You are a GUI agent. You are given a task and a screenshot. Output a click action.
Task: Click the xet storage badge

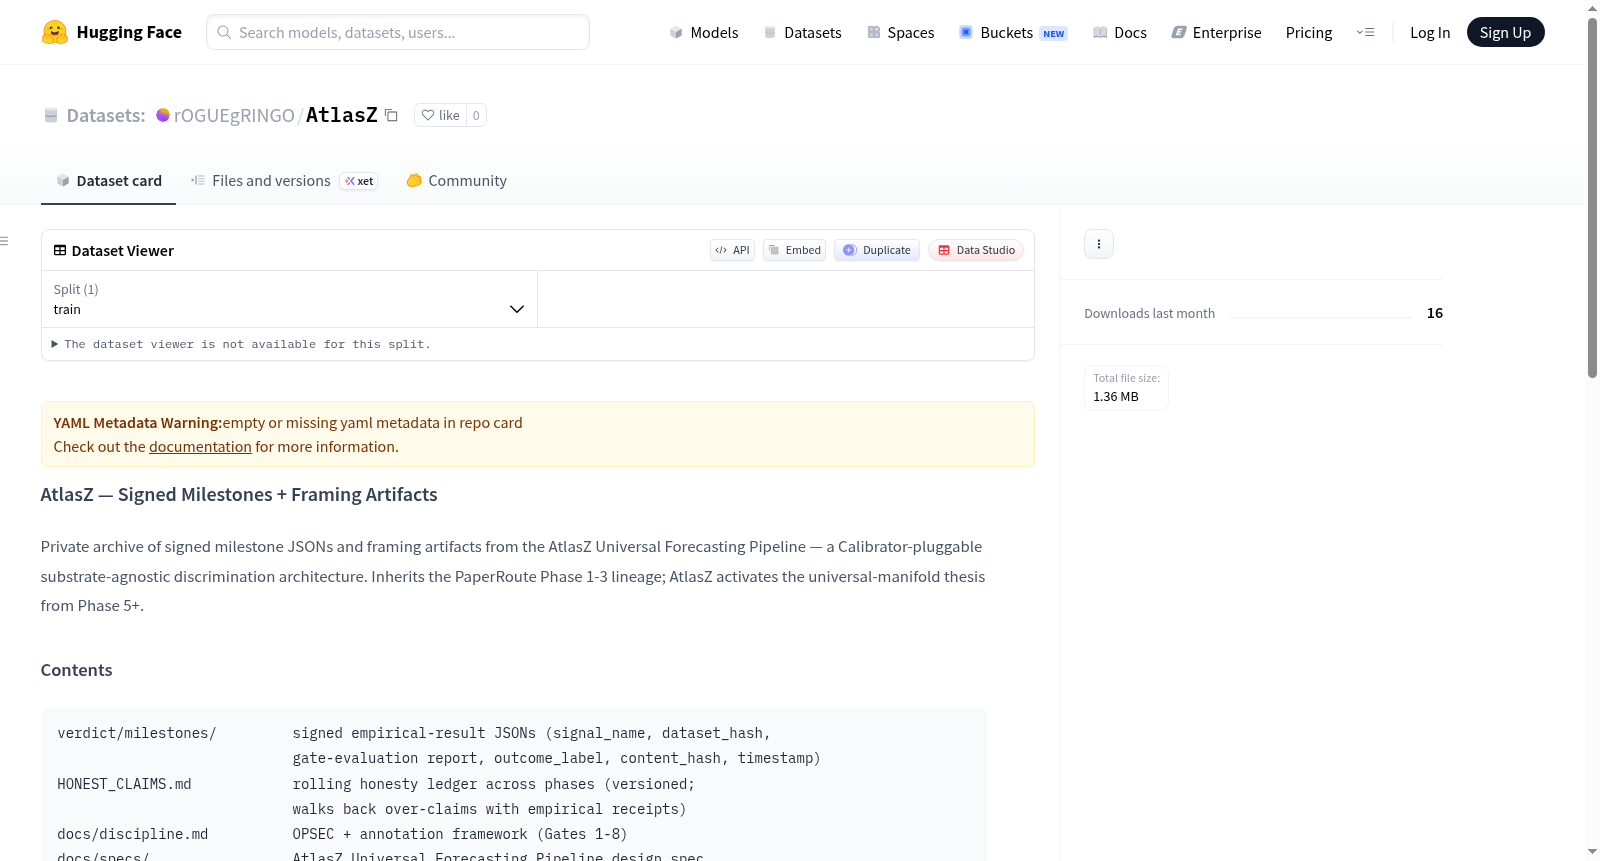click(x=359, y=181)
